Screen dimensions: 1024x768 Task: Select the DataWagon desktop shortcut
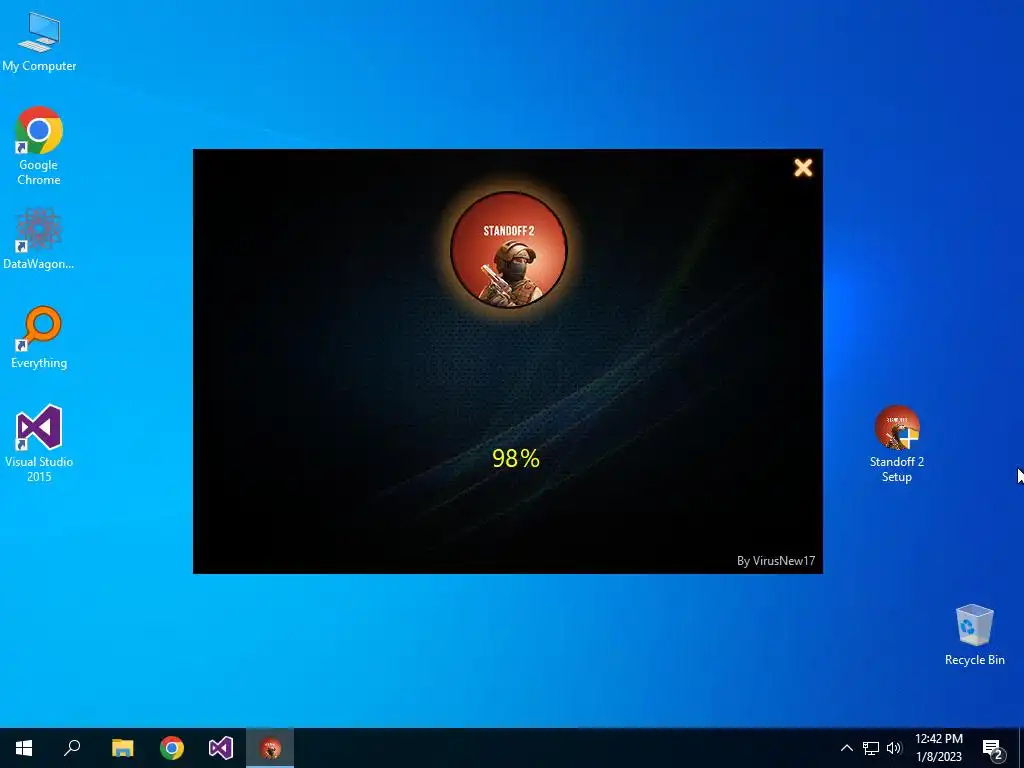point(39,238)
